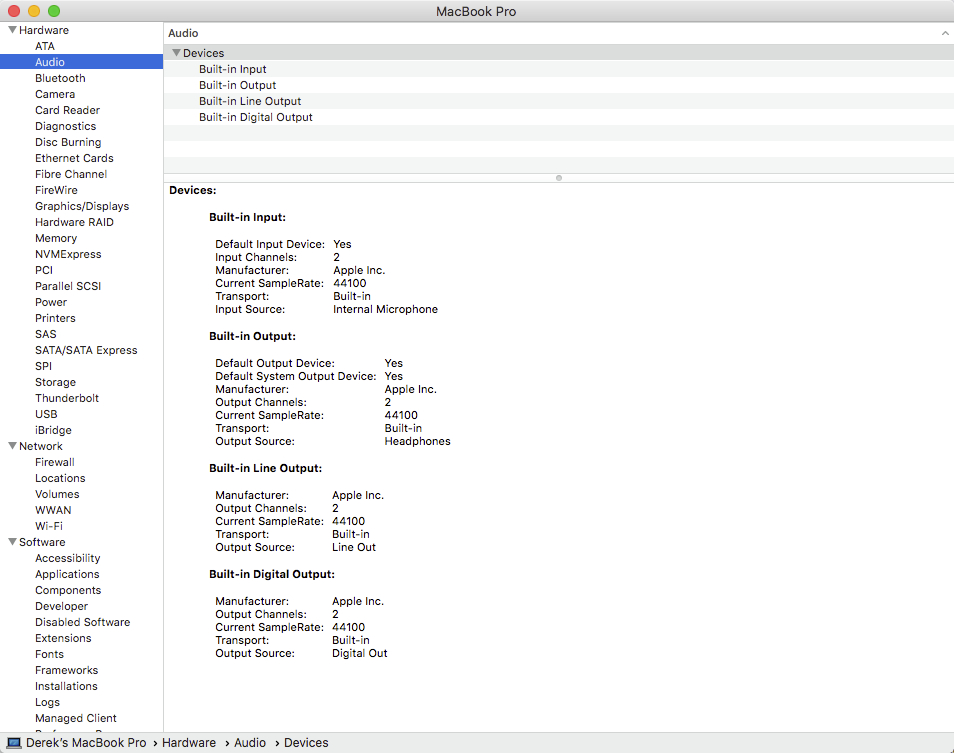Select Built-in Line Output row
Viewport: 954px width, 753px height.
point(559,101)
